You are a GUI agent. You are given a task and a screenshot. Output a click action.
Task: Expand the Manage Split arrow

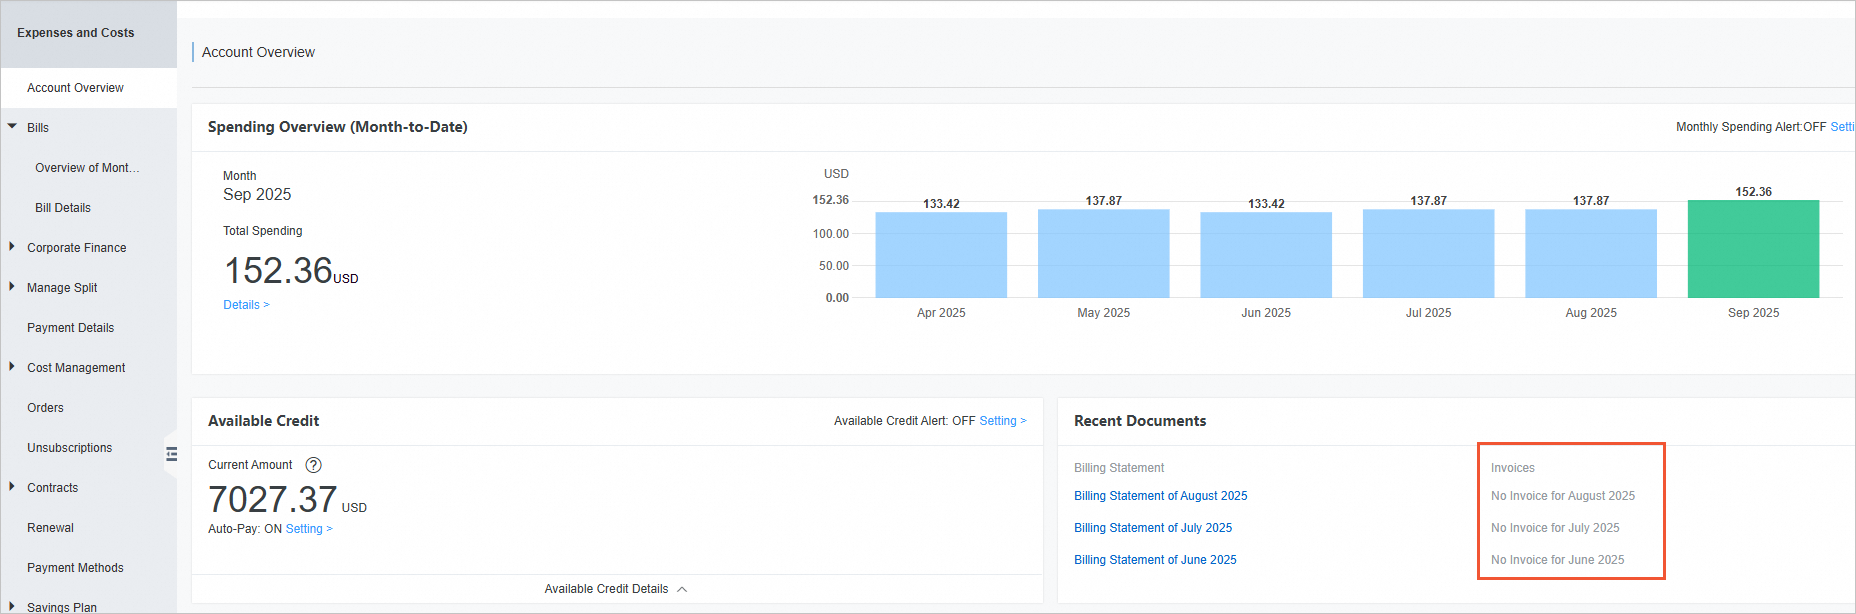pos(12,287)
